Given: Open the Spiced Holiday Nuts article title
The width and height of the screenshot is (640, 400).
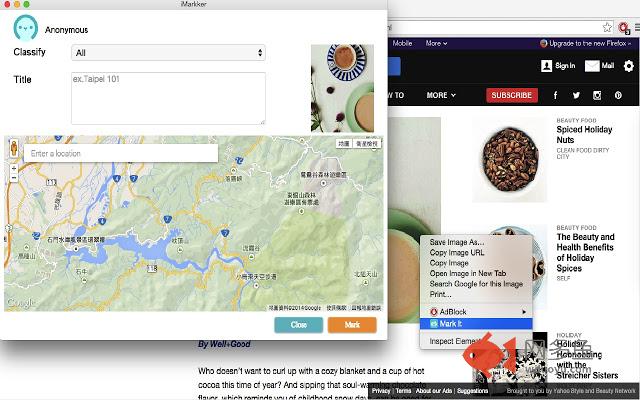Looking at the screenshot, I should pos(584,135).
